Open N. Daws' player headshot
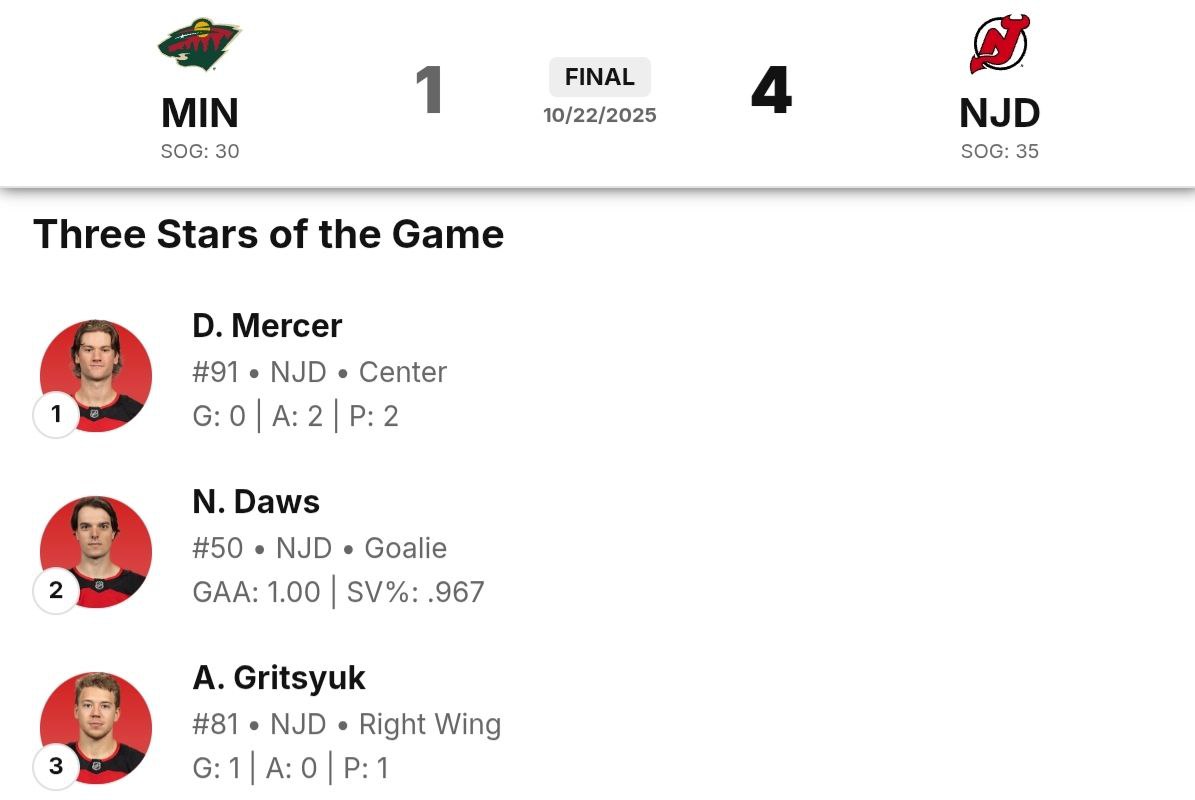The width and height of the screenshot is (1195, 800). tap(96, 550)
